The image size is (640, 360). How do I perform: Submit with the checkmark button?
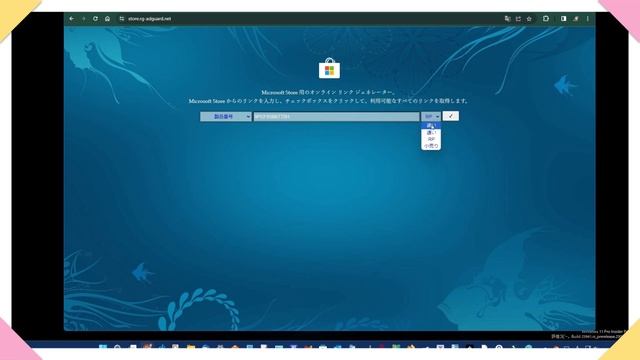[x=451, y=116]
